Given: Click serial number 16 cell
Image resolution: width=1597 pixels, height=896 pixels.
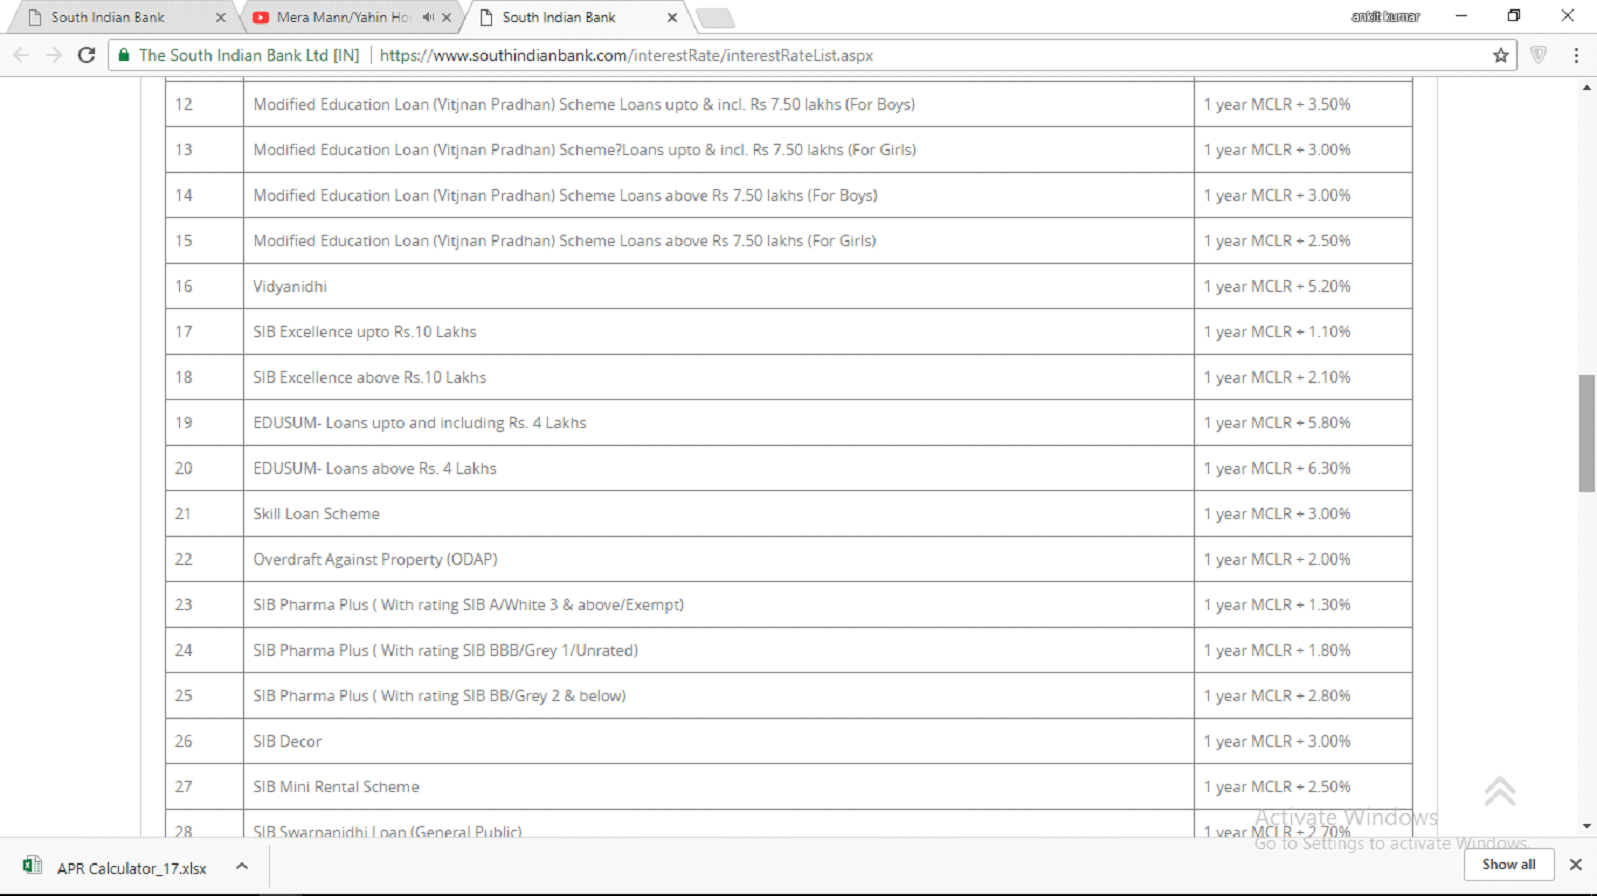Looking at the screenshot, I should pyautogui.click(x=204, y=286).
